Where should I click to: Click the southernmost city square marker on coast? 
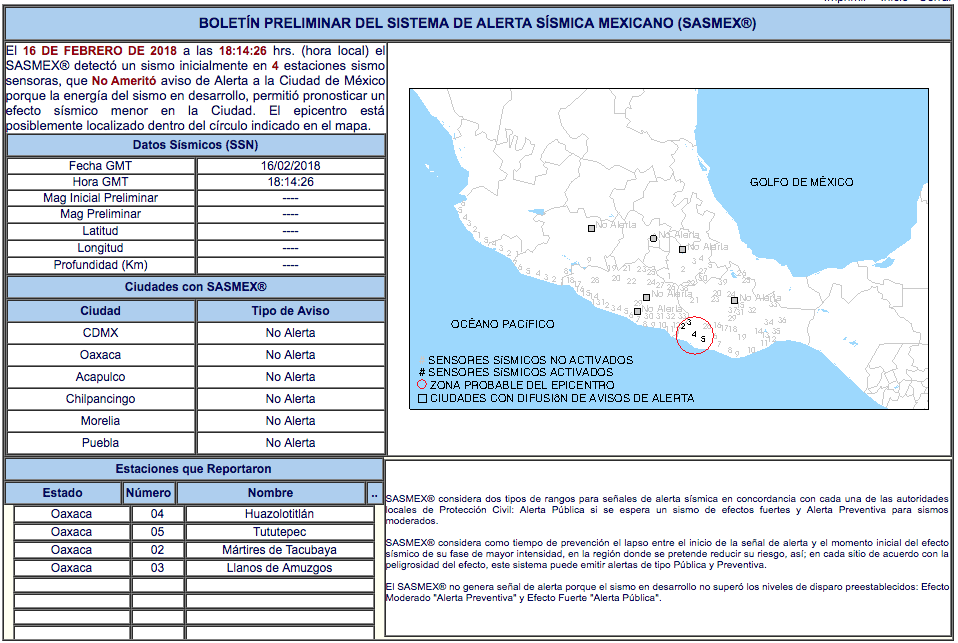[638, 312]
